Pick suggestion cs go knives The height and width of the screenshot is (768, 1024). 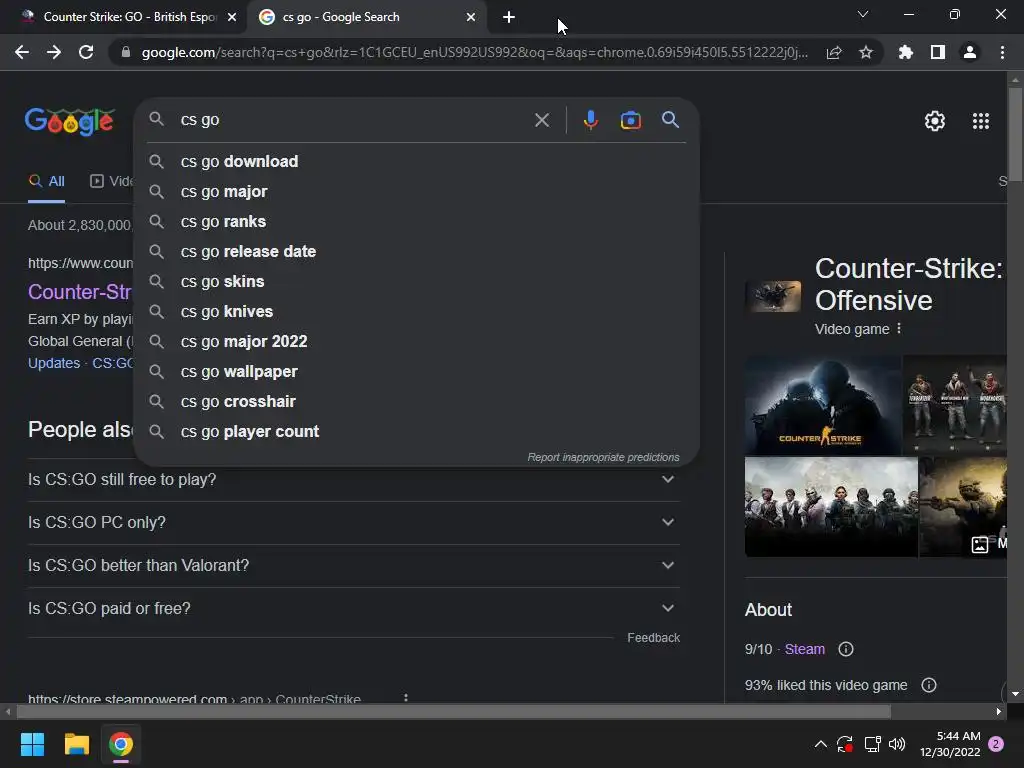pyautogui.click(x=417, y=312)
